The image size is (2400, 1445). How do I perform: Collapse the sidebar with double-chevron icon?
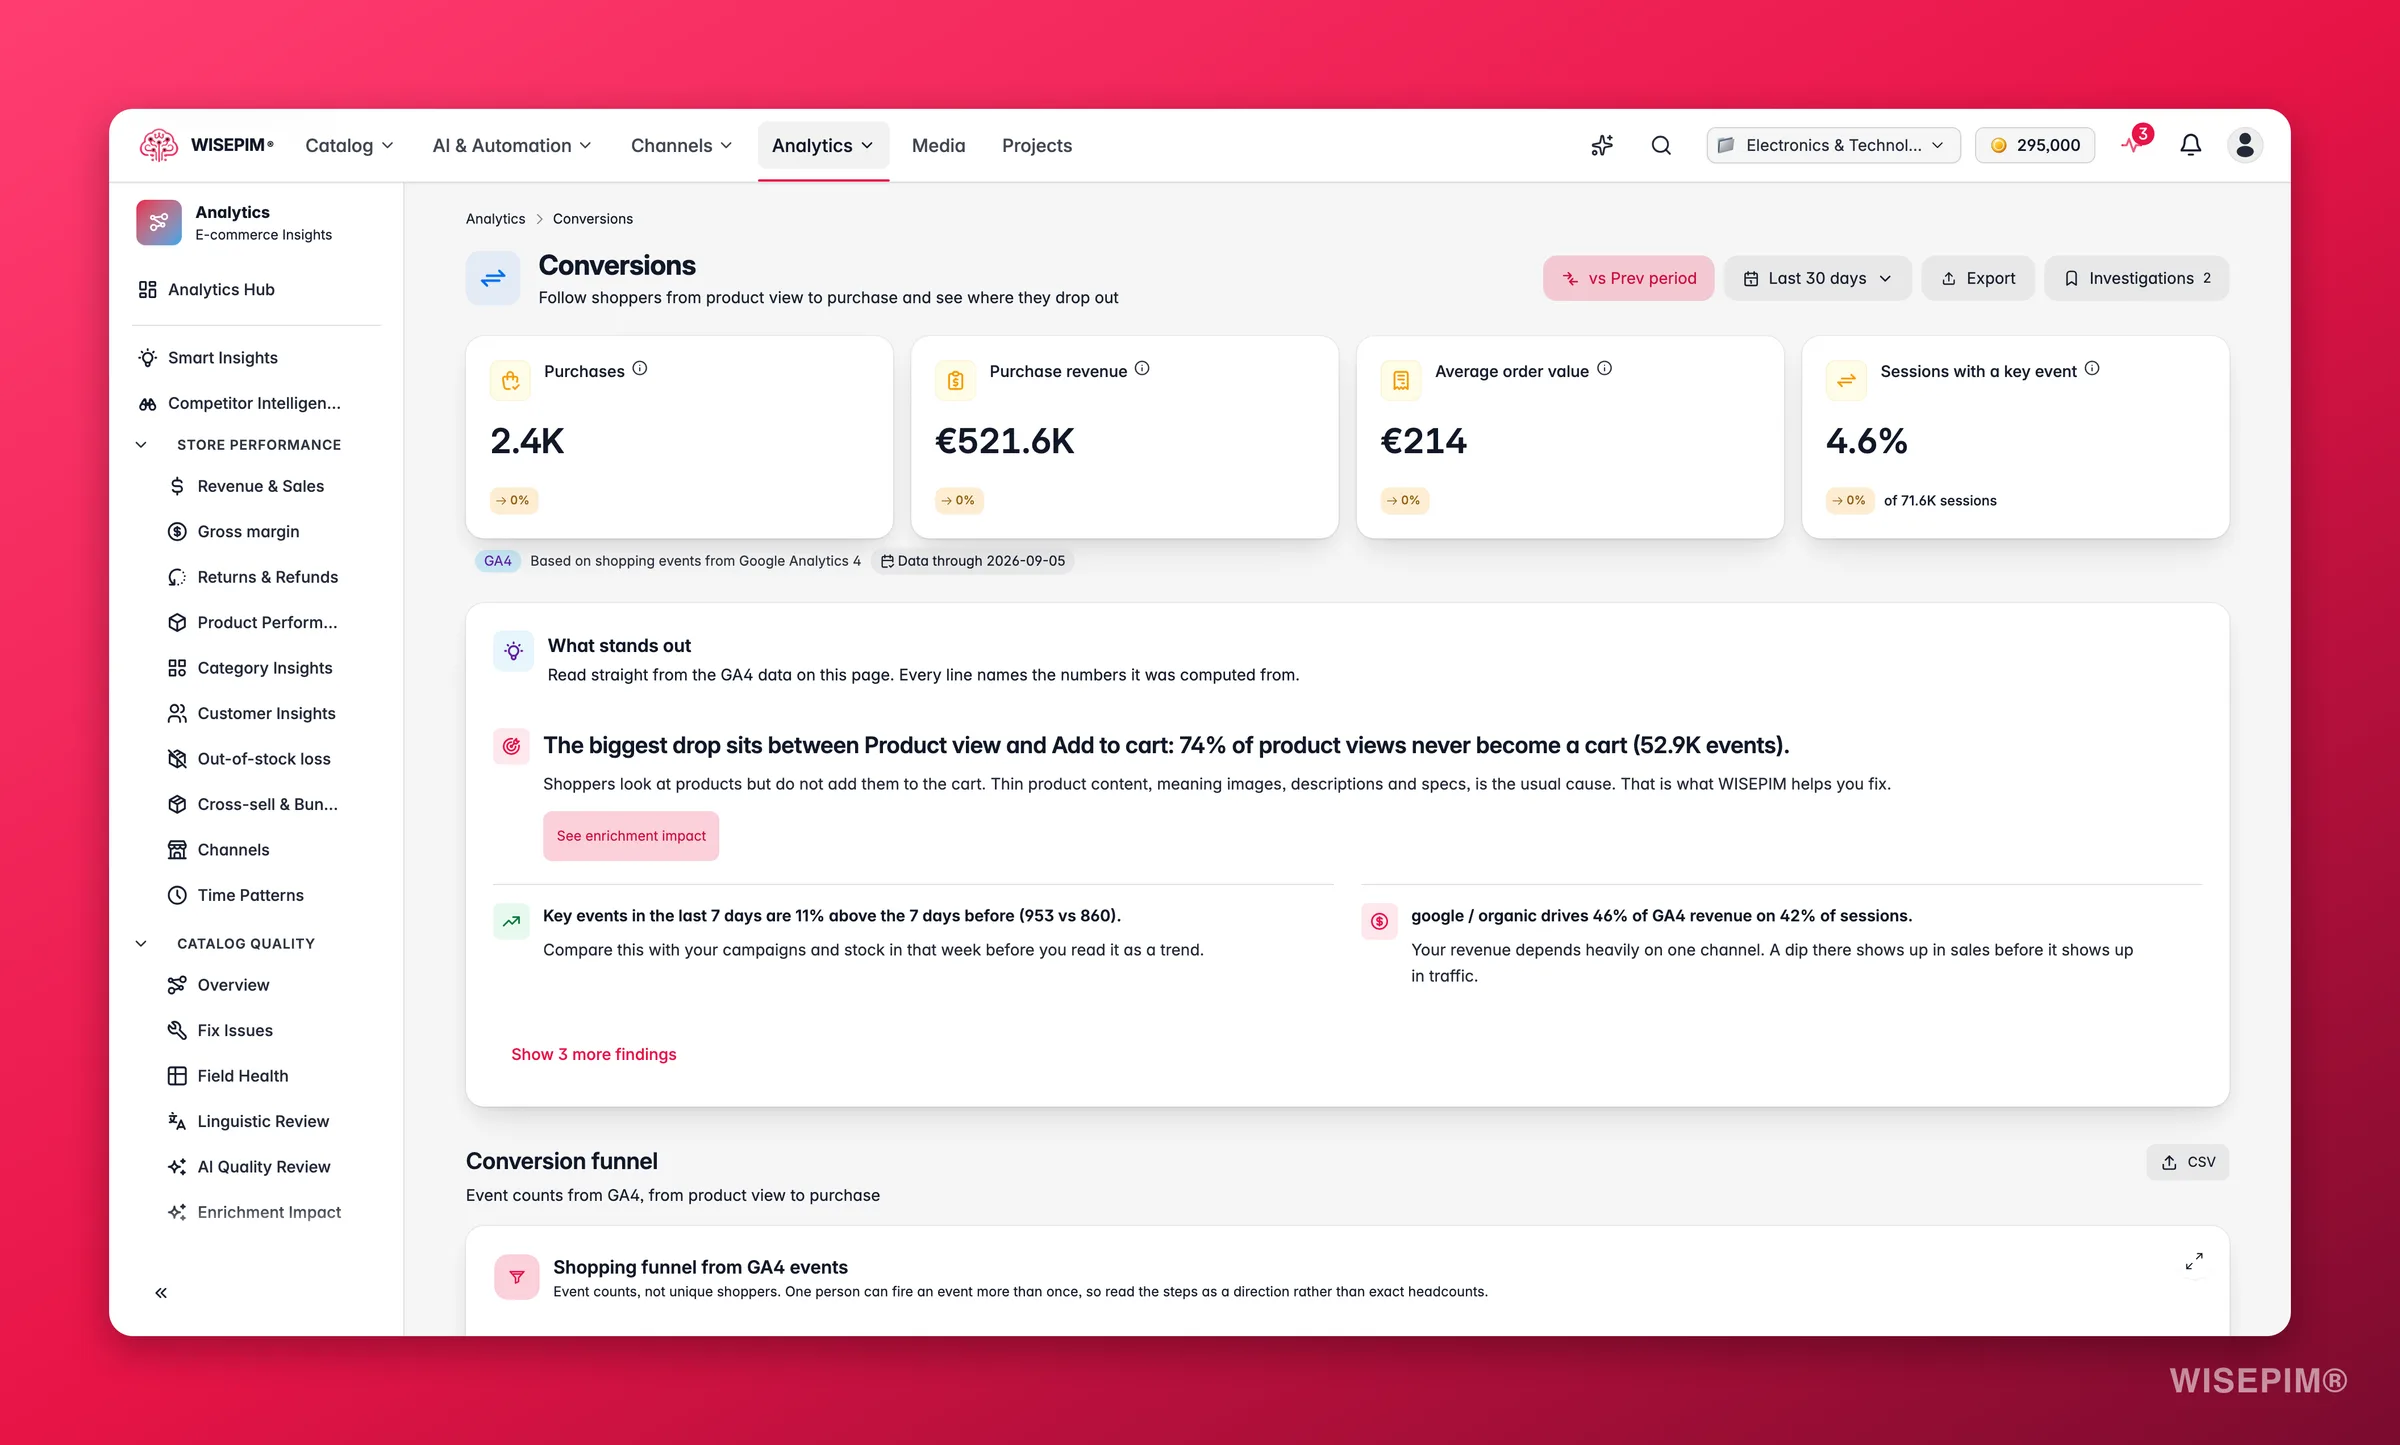161,1293
